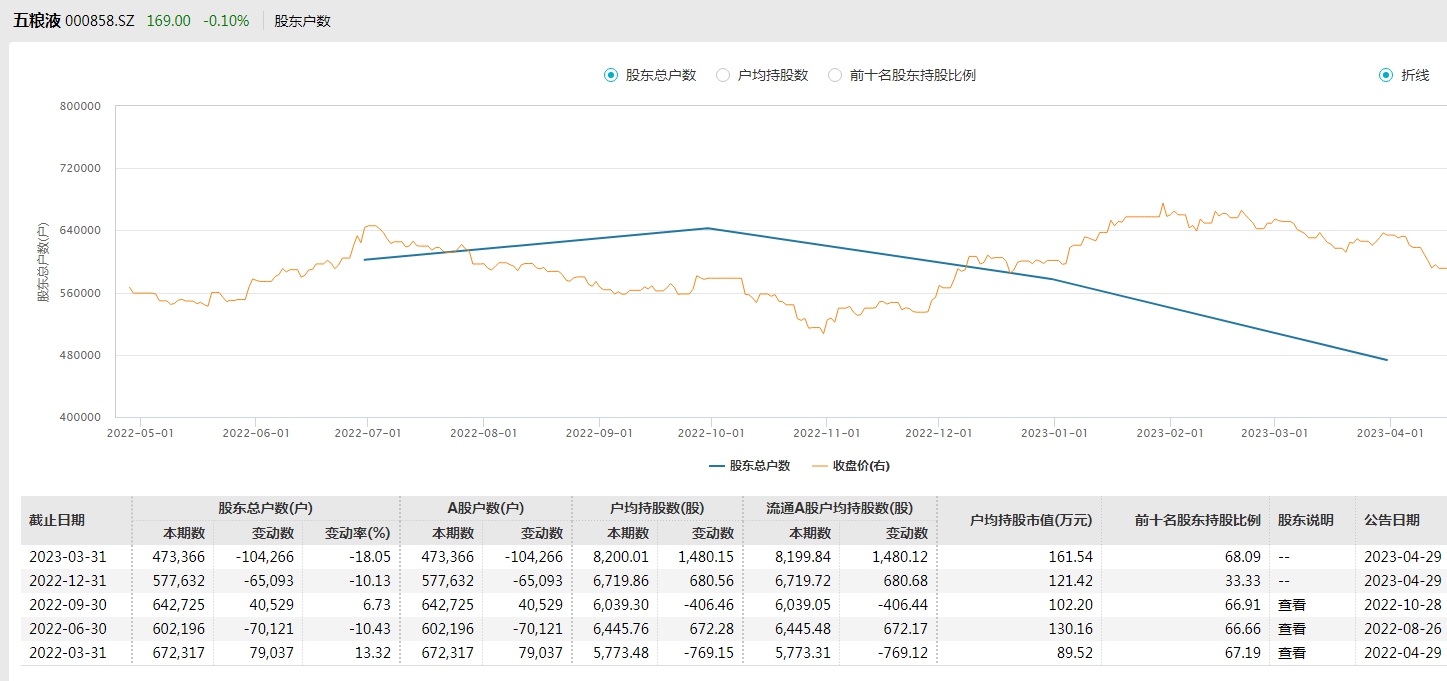Toggle the 股东总户数 legend series
This screenshot has width=1447, height=681.
[749, 466]
